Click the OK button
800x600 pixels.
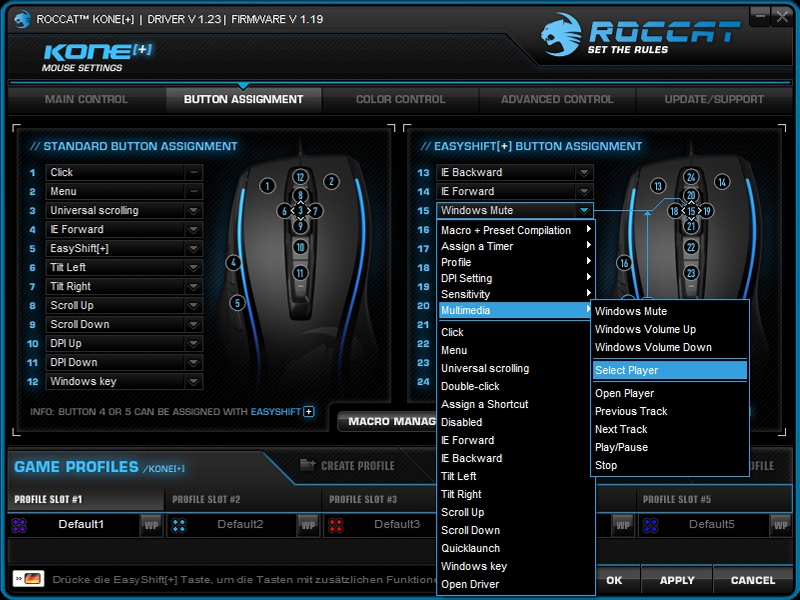tap(615, 580)
